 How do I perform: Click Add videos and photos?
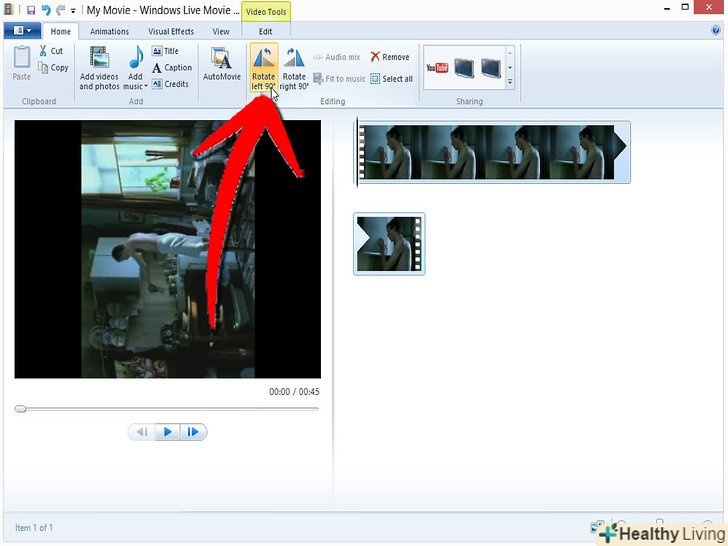(x=99, y=68)
